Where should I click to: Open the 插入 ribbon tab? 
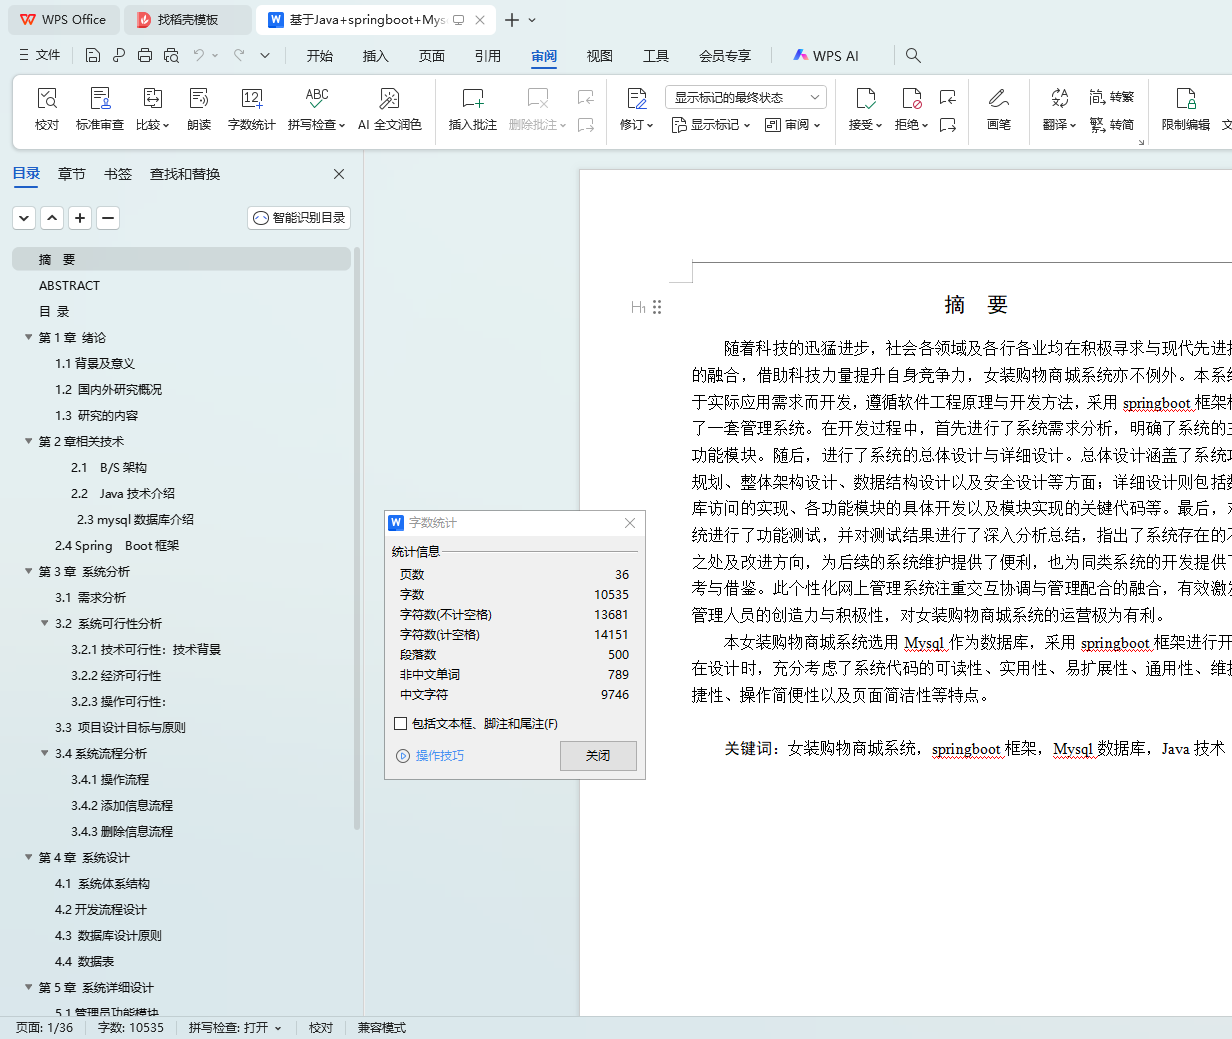(376, 56)
